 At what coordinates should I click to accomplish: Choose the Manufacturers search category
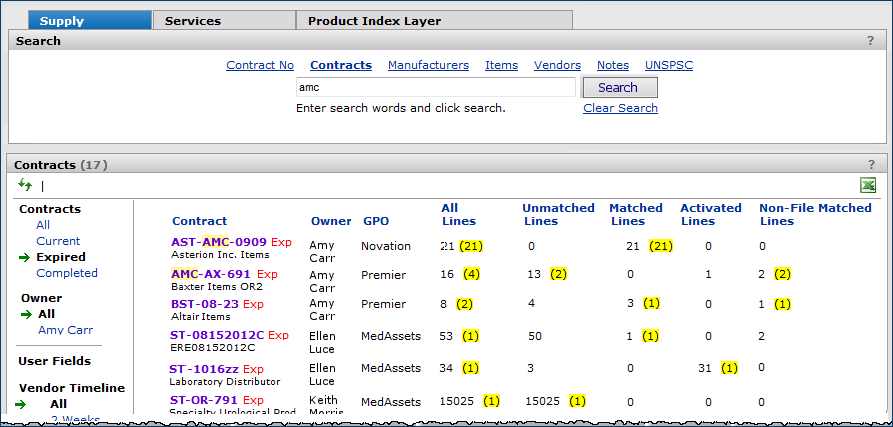click(428, 65)
